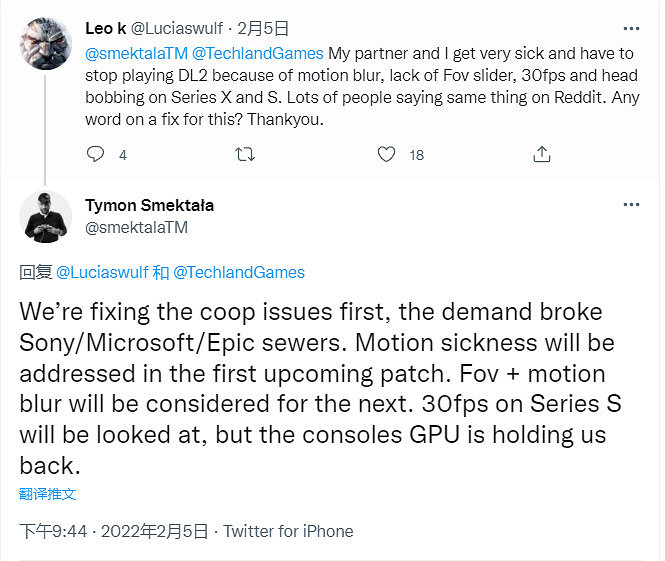The height and width of the screenshot is (561, 665).
Task: Click the Twitter for iPhone source link
Action: tap(288, 531)
